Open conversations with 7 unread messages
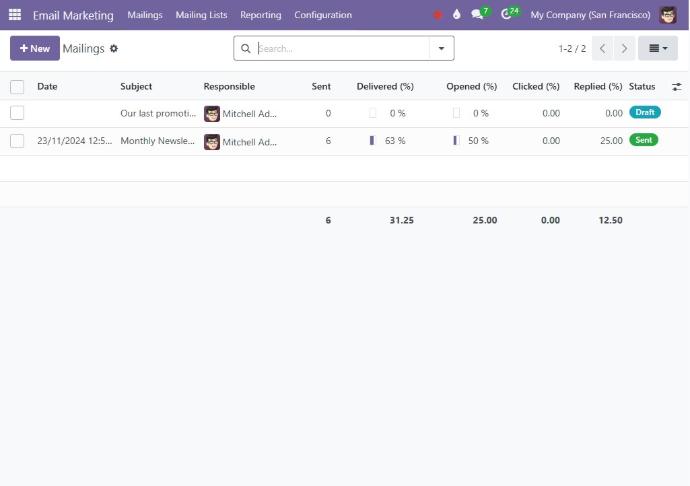 pyautogui.click(x=479, y=15)
